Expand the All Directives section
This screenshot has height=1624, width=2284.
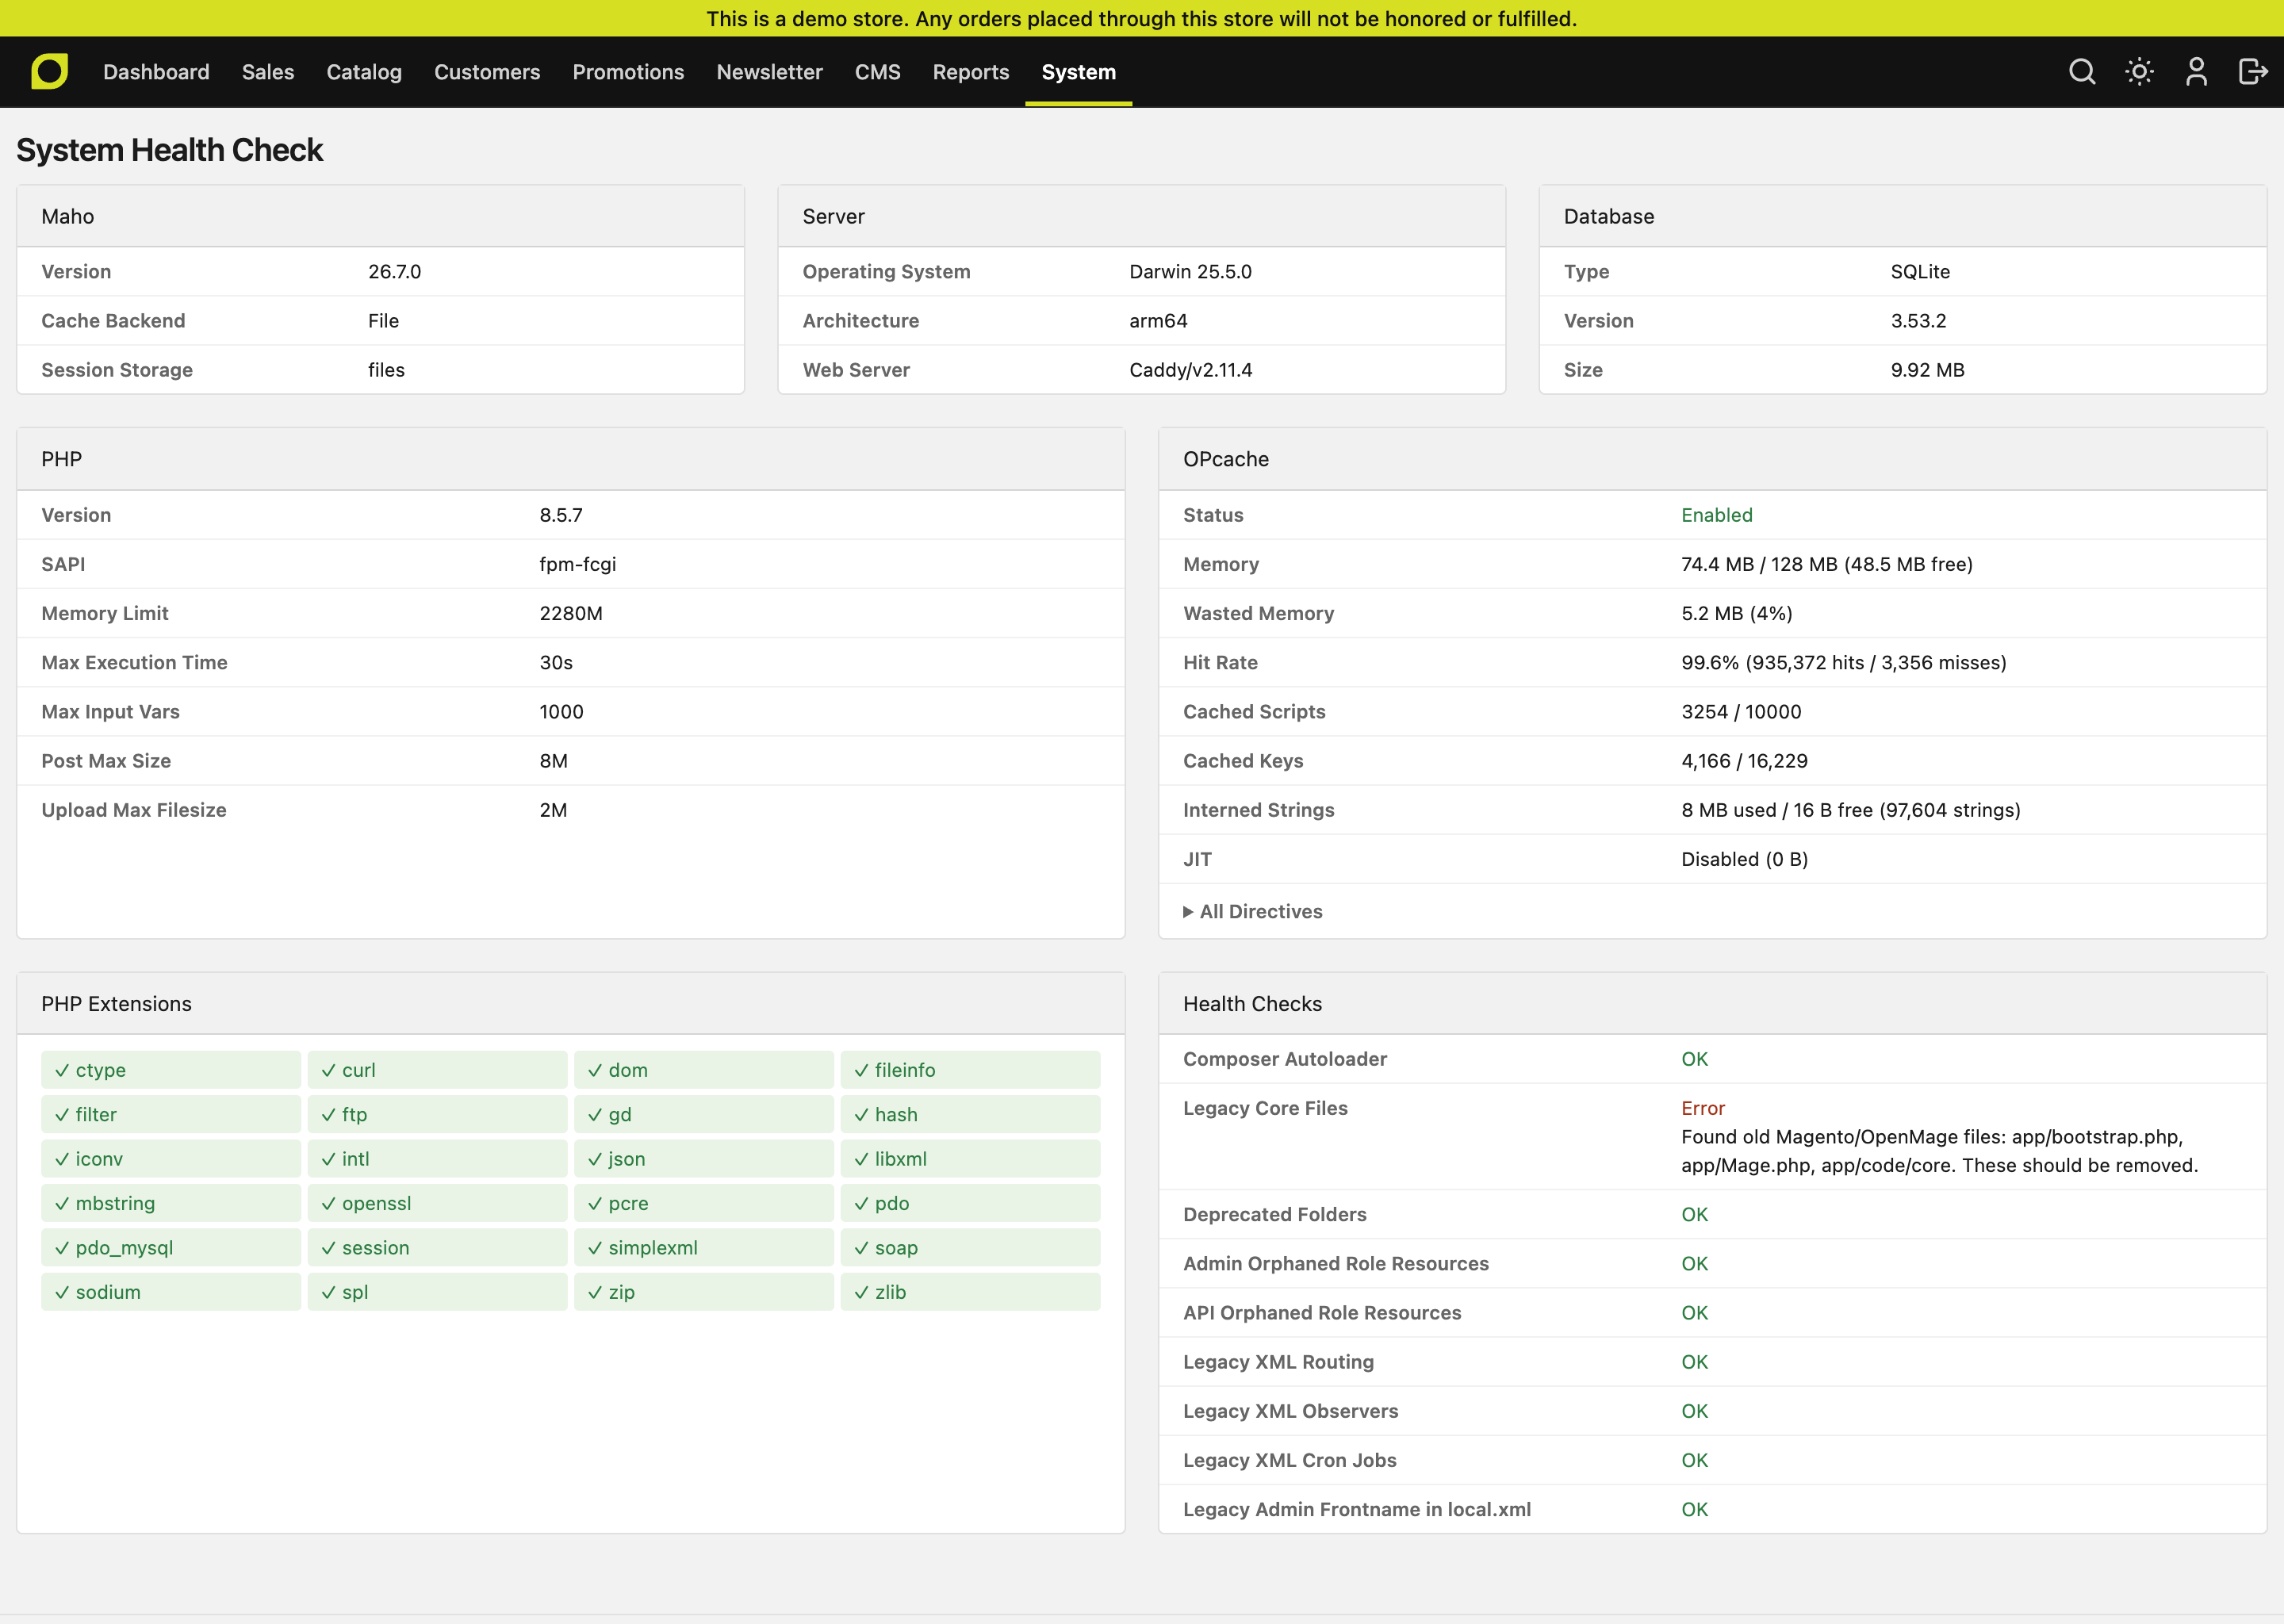click(x=1252, y=911)
